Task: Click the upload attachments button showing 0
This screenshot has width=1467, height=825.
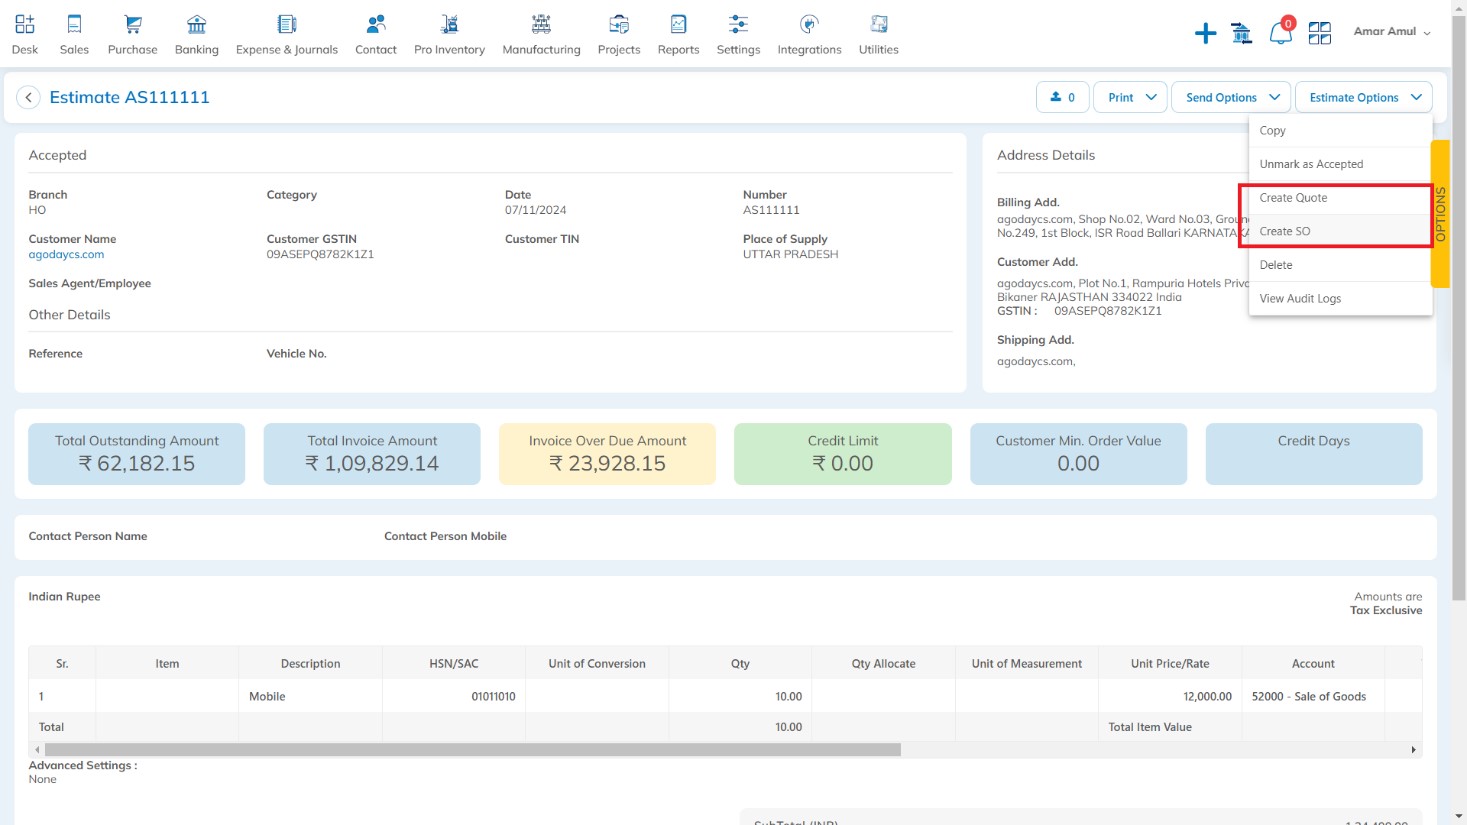Action: [x=1062, y=97]
